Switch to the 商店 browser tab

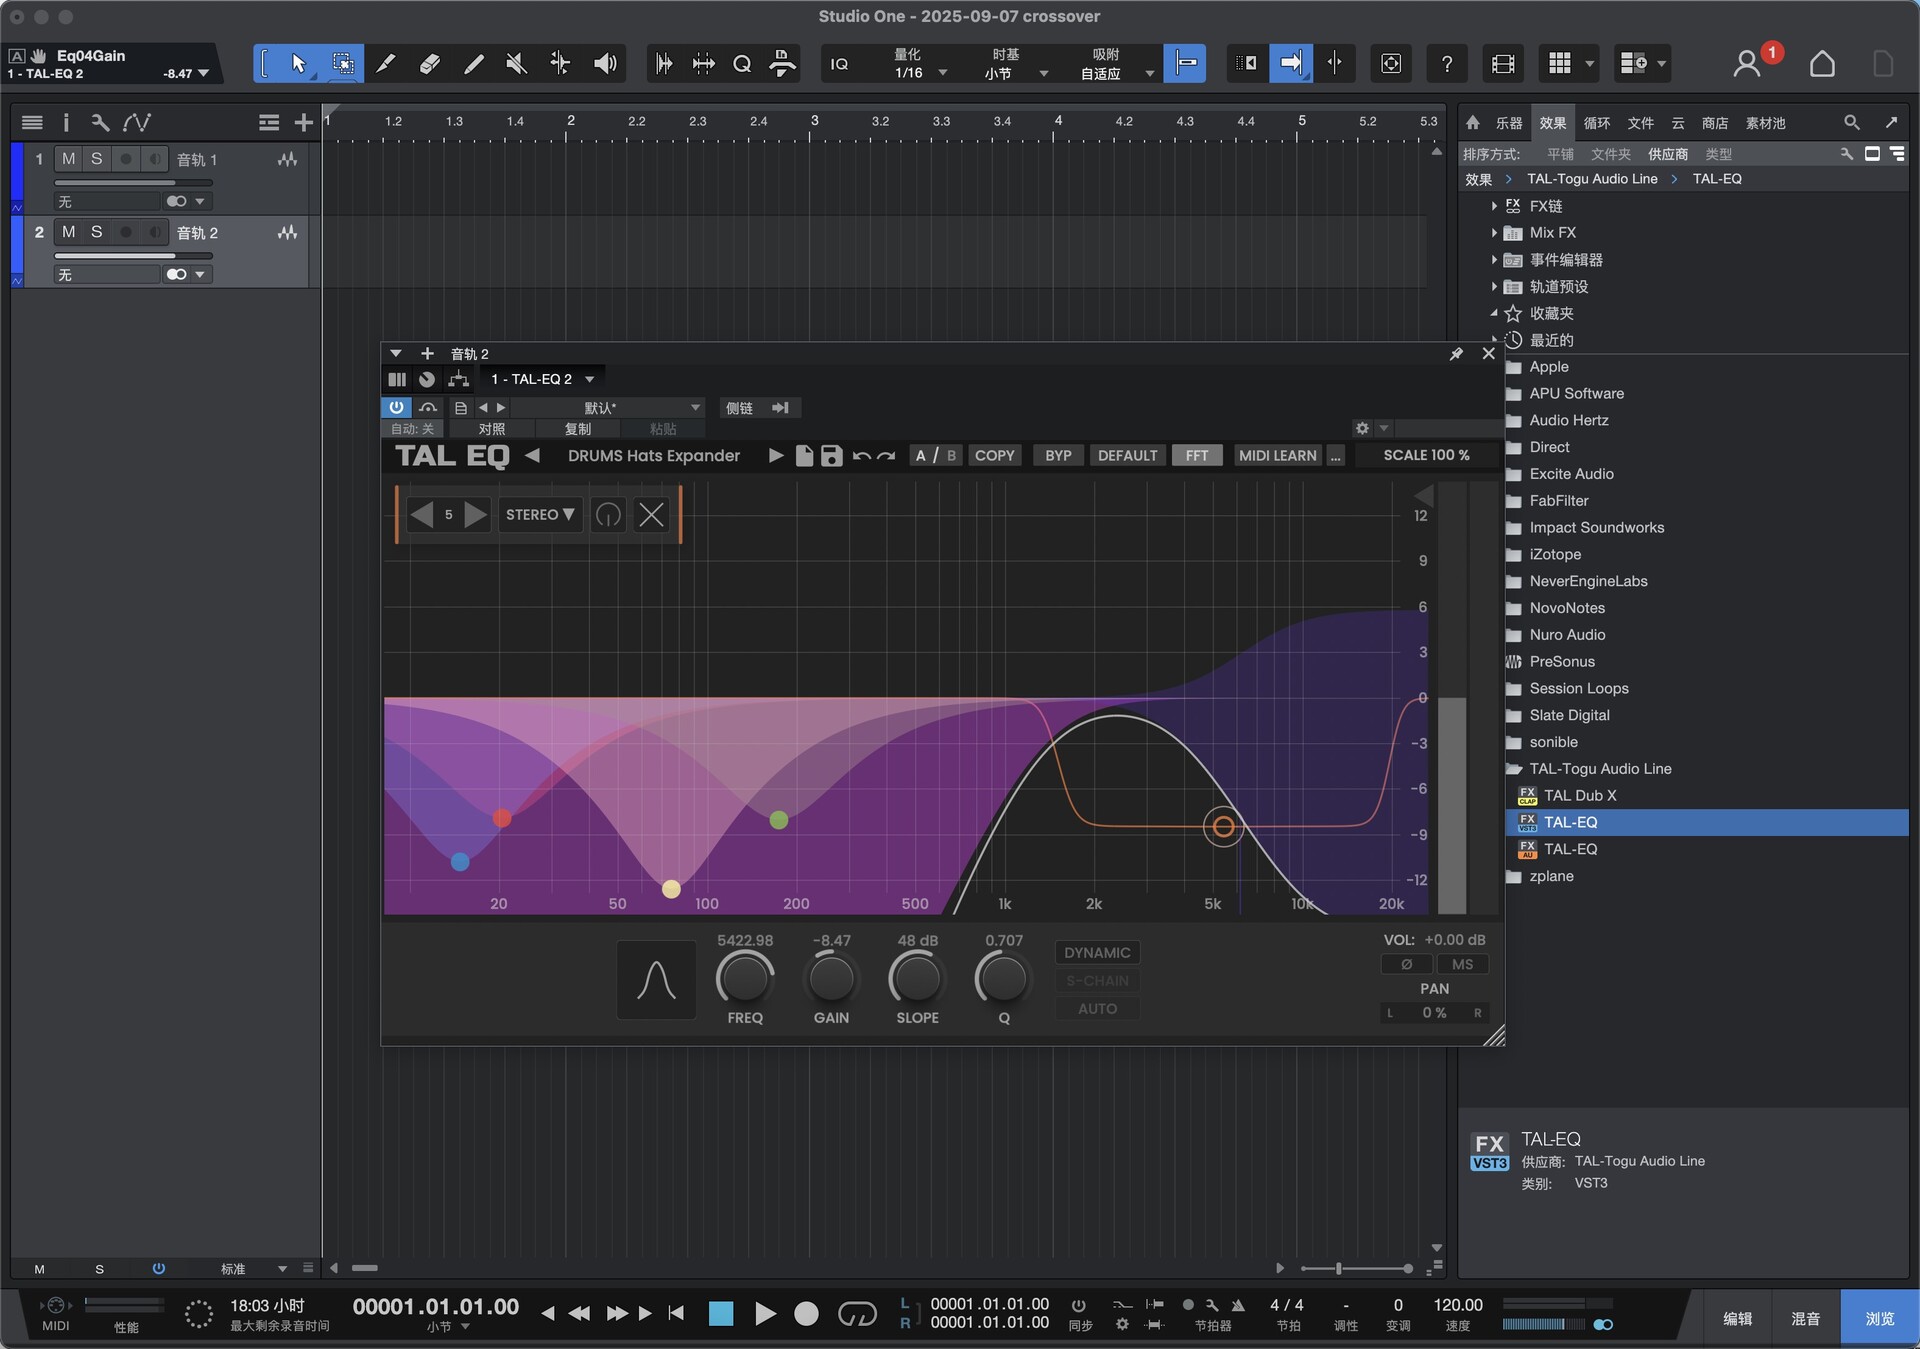pyautogui.click(x=1715, y=123)
